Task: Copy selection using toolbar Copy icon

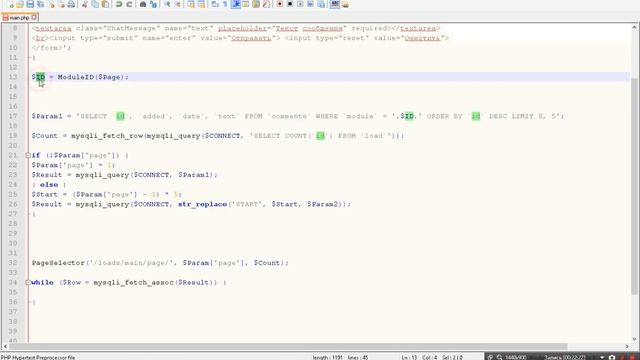Action: (95, 4)
